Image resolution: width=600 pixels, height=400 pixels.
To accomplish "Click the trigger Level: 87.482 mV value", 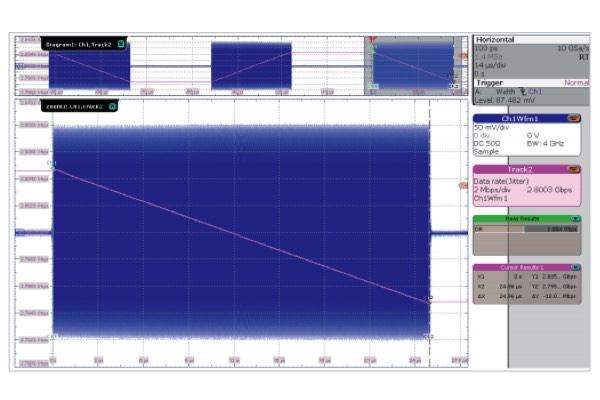I will (504, 100).
